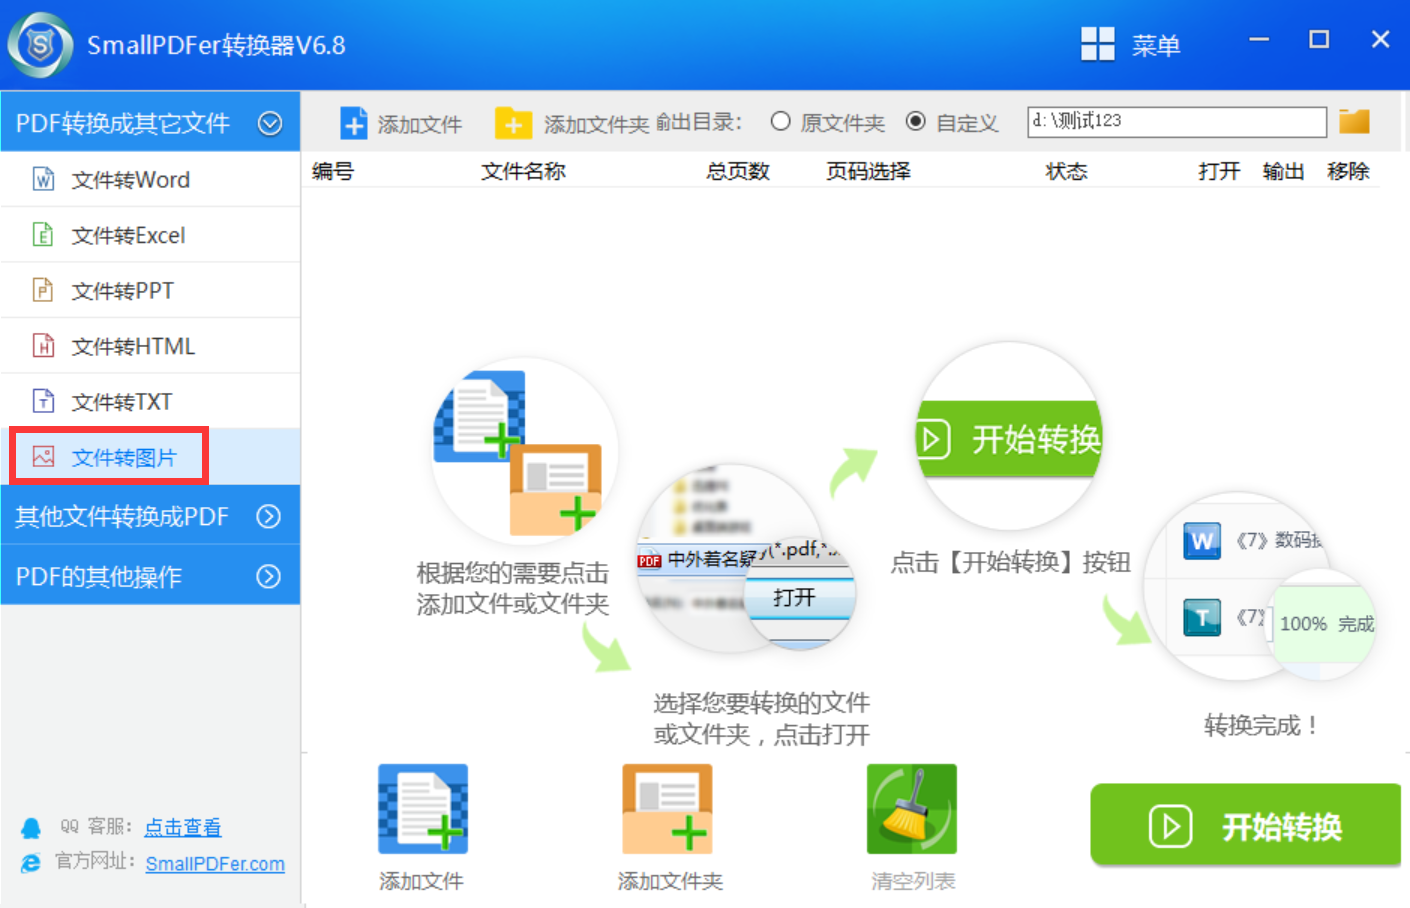
Task: Click the 添加文件 text in toolbar
Action: (420, 124)
